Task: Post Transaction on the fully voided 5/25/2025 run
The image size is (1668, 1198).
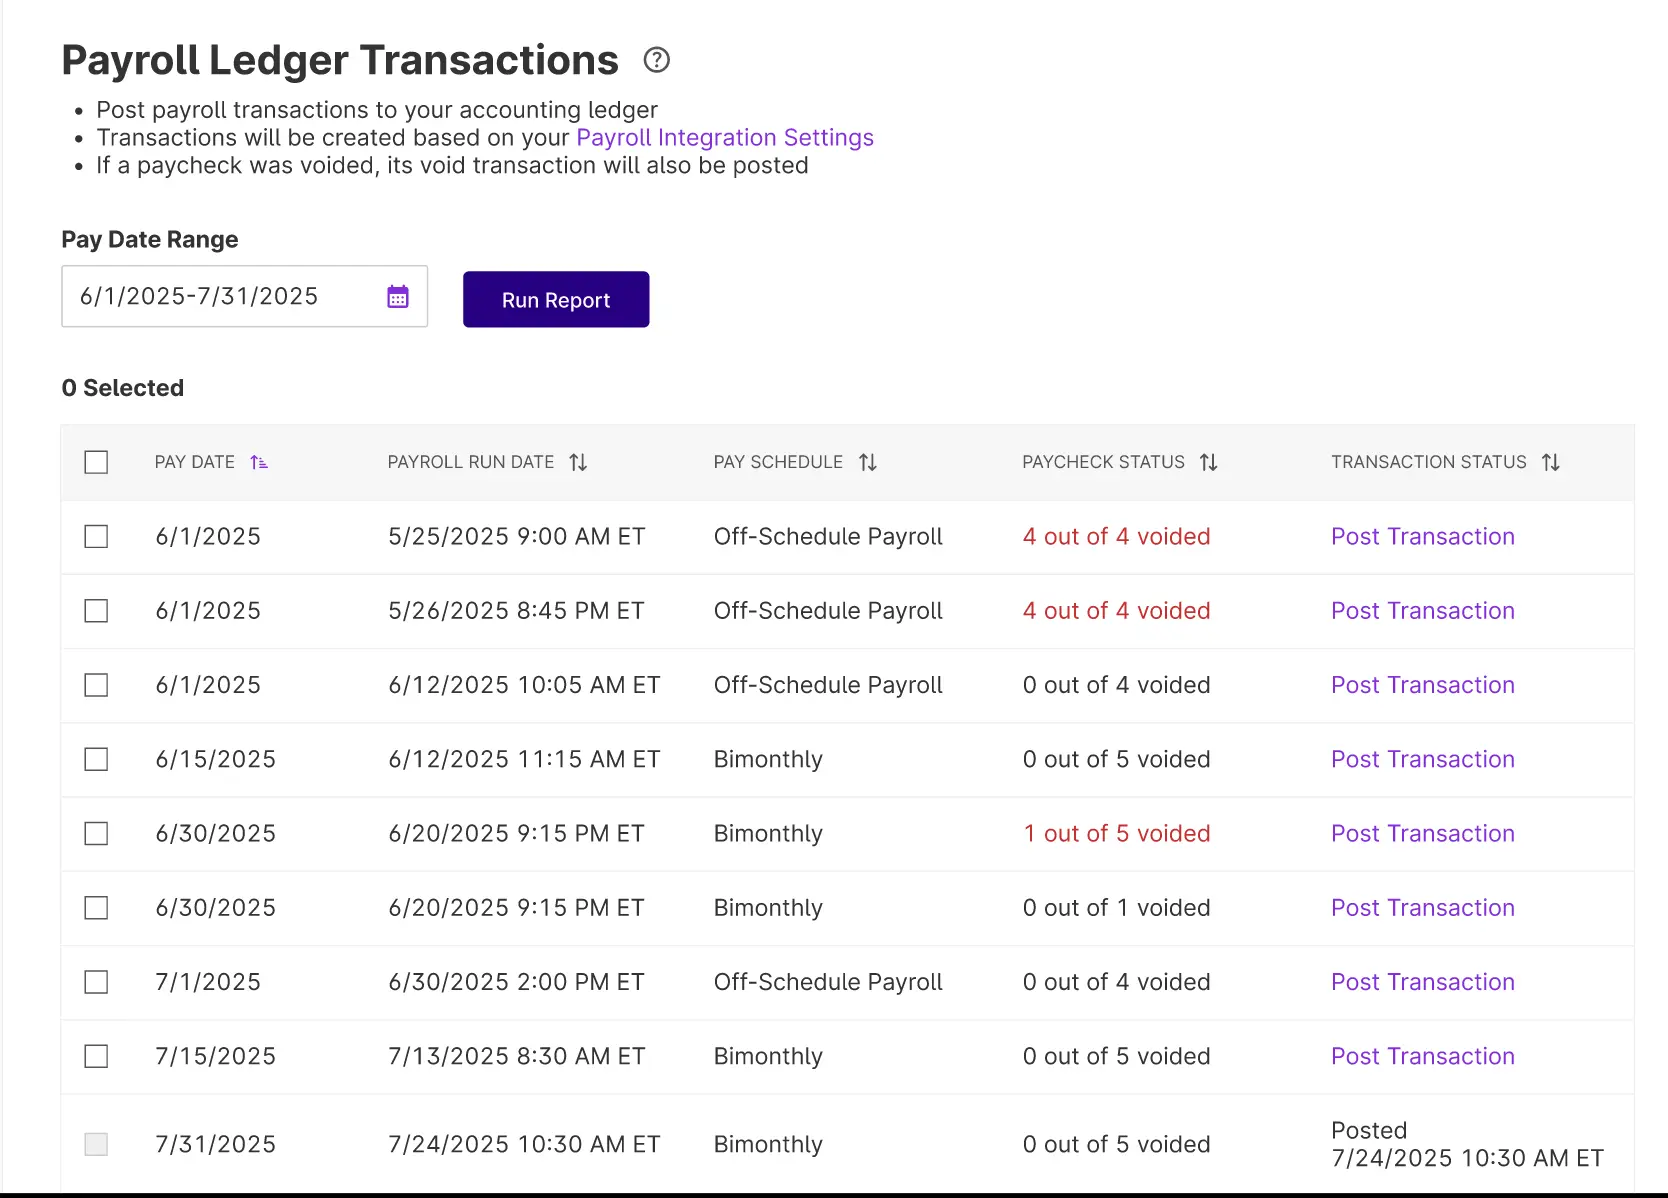Action: point(1422,536)
